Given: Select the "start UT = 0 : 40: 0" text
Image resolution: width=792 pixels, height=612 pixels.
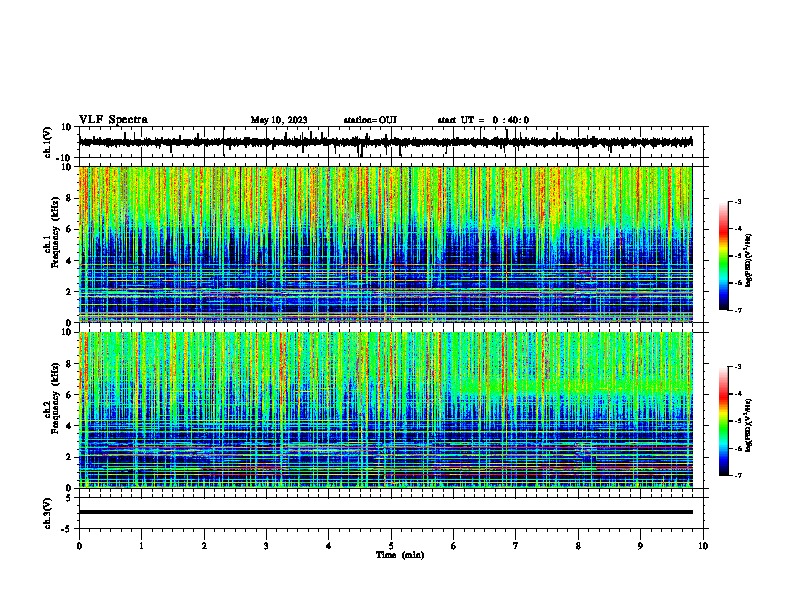Looking at the screenshot, I should pyautogui.click(x=483, y=120).
